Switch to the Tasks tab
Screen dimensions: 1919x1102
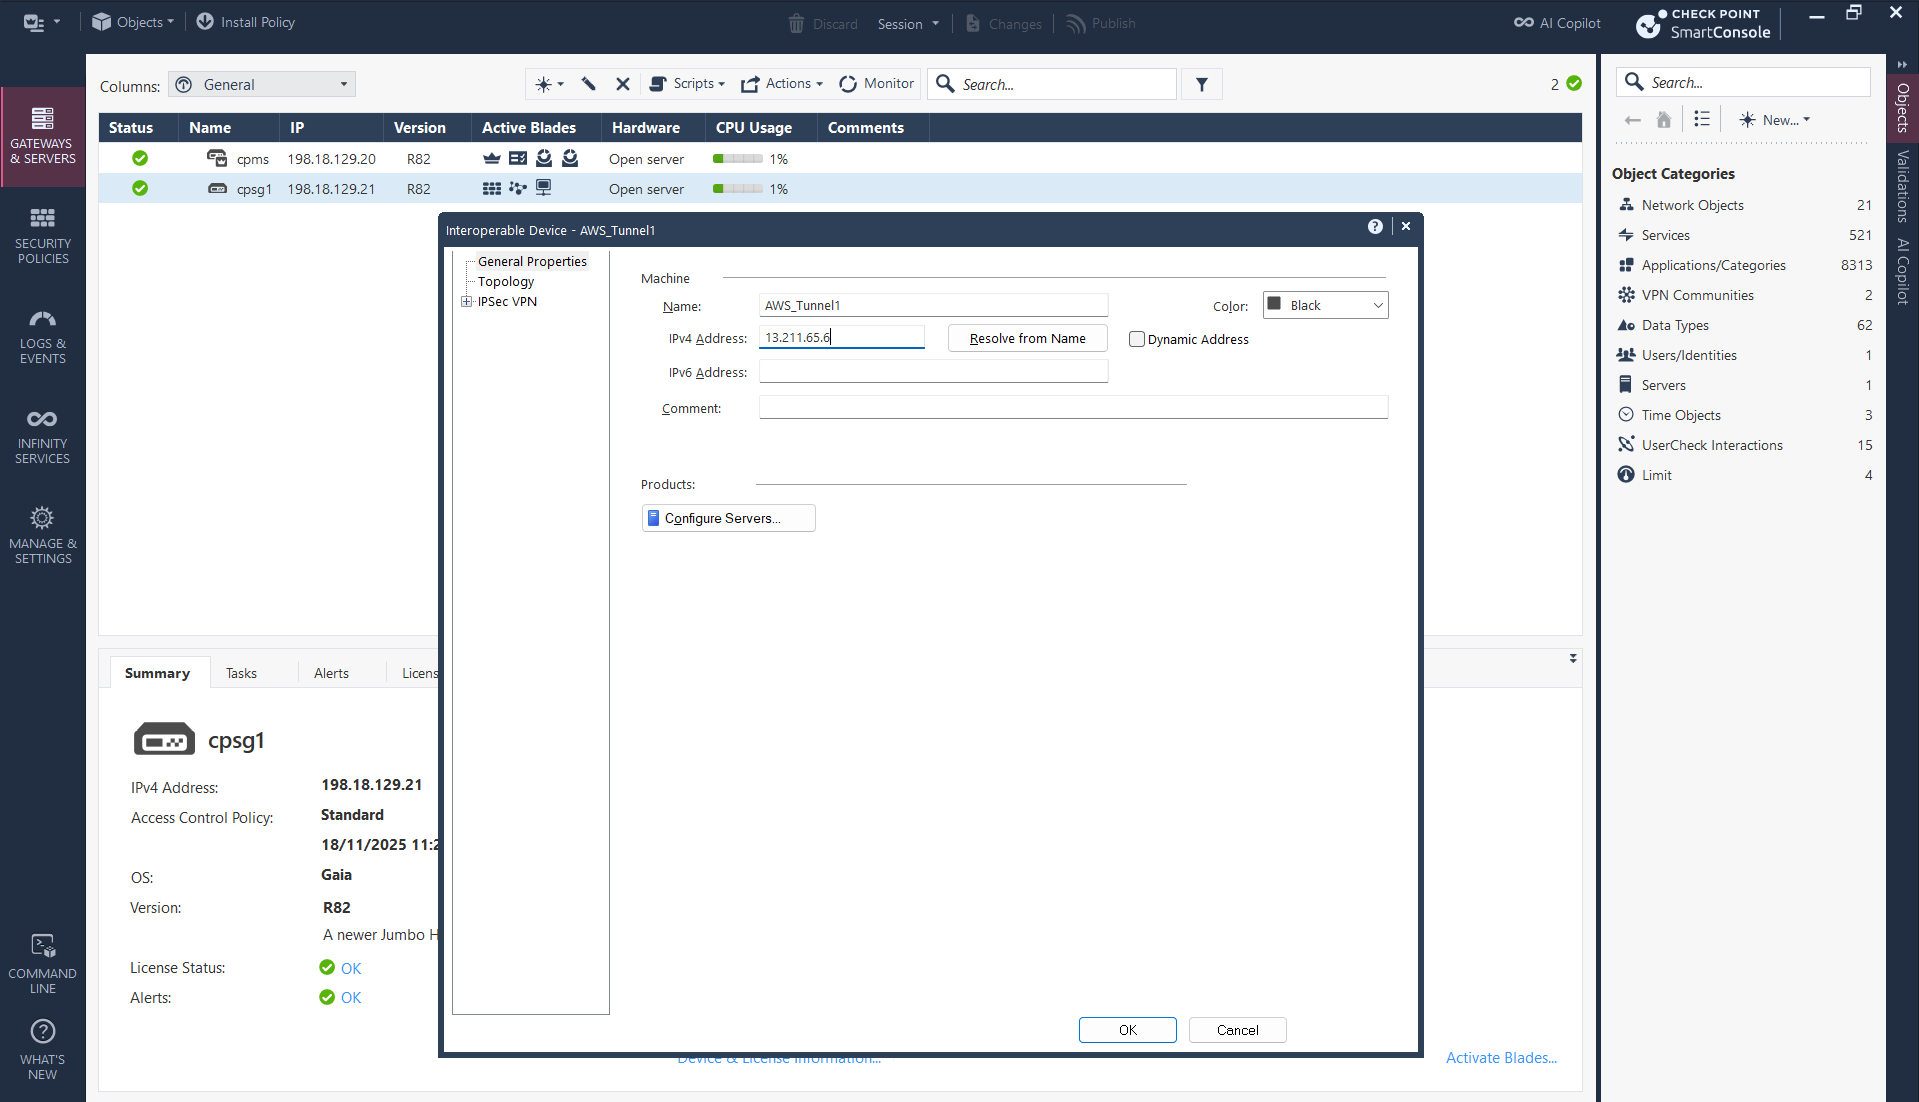241,673
